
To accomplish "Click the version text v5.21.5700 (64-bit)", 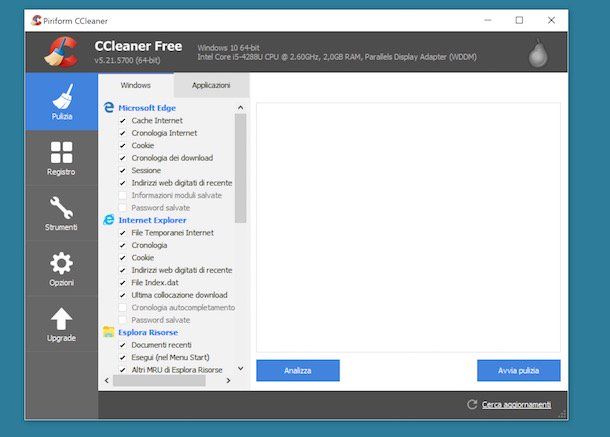I will point(127,60).
